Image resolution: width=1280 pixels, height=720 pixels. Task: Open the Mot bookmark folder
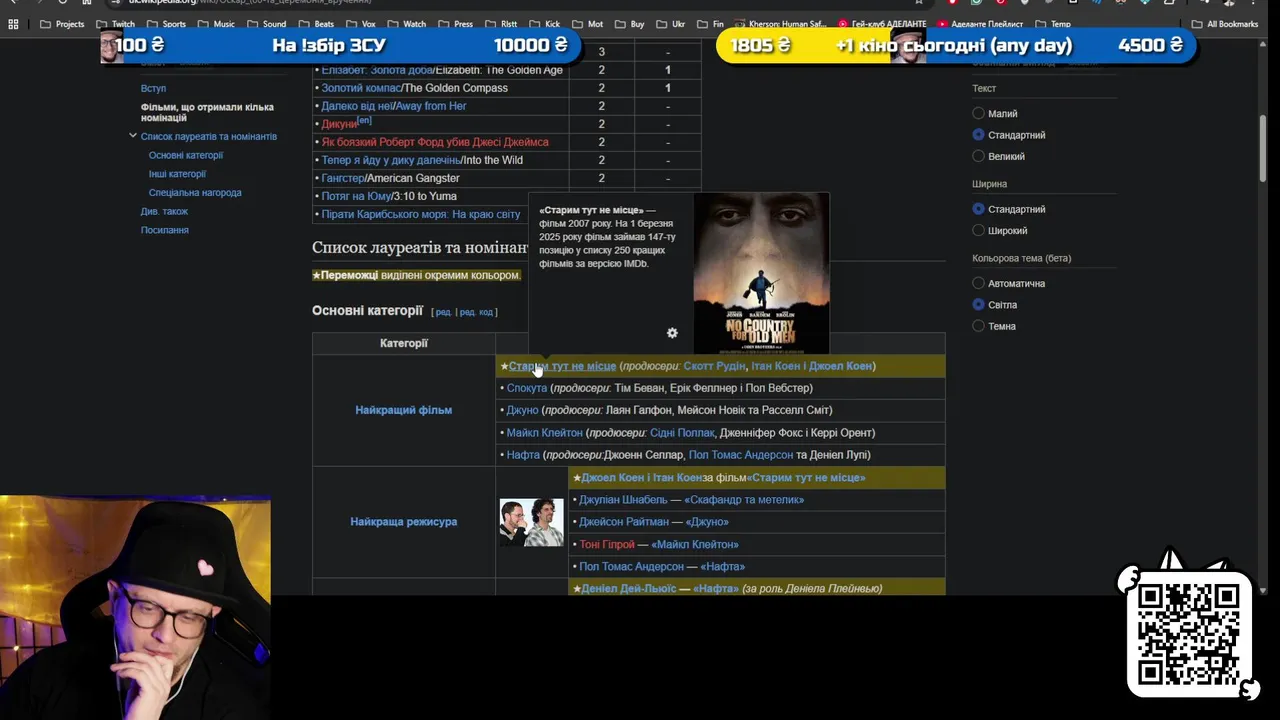(588, 24)
